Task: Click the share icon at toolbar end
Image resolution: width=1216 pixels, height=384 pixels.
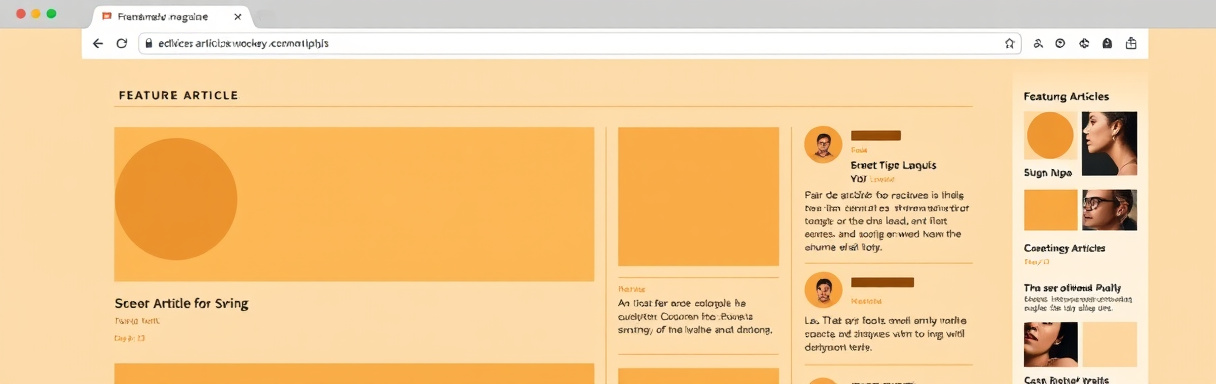Action: pos(1131,43)
